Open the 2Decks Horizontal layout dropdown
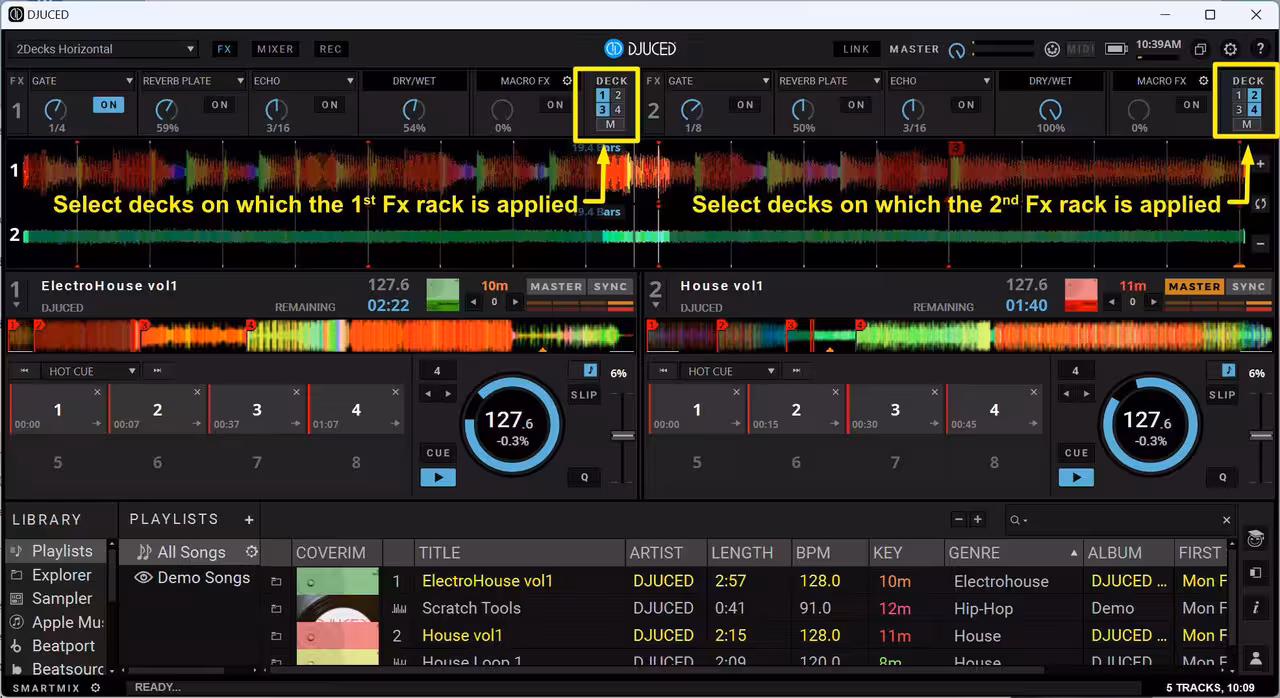This screenshot has height=698, width=1280. [x=104, y=49]
